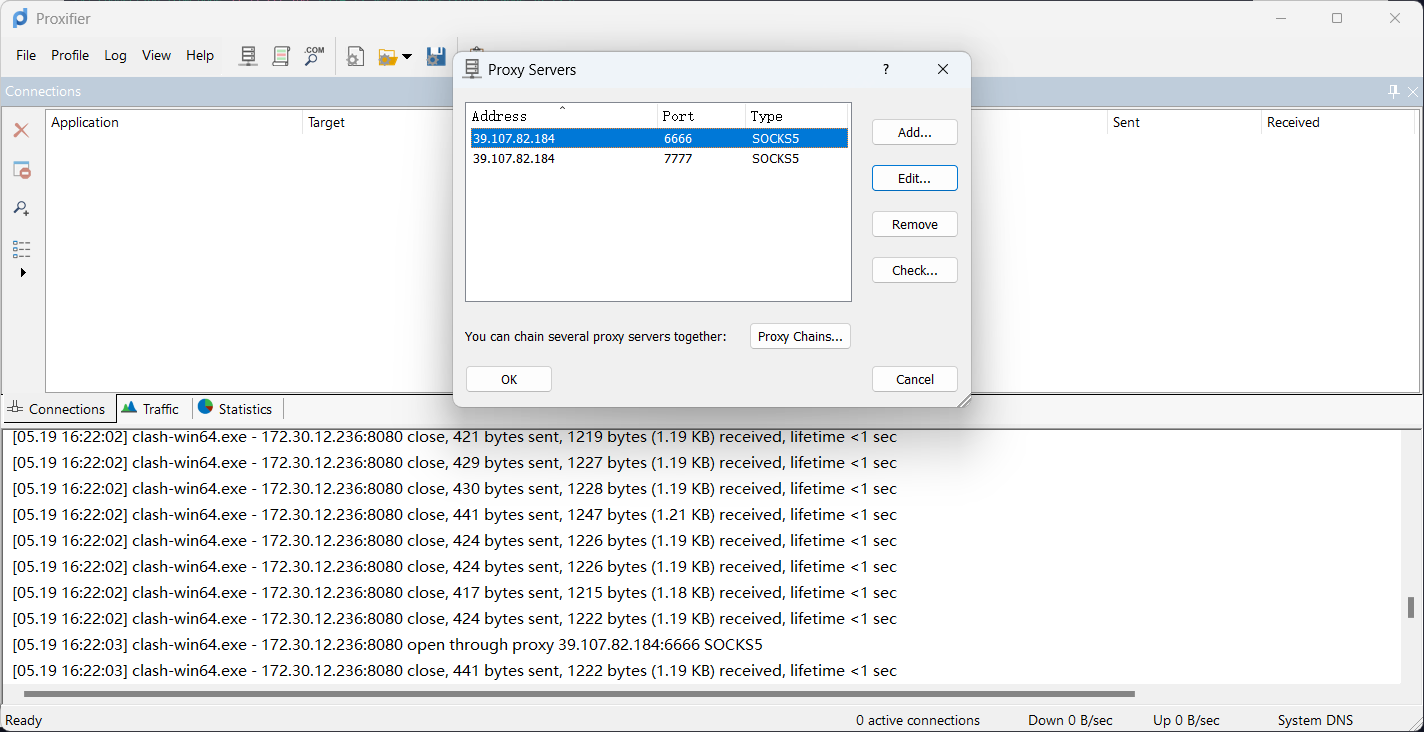The width and height of the screenshot is (1424, 732).
Task: Click the pin icon on Connections panel
Action: 1394,91
